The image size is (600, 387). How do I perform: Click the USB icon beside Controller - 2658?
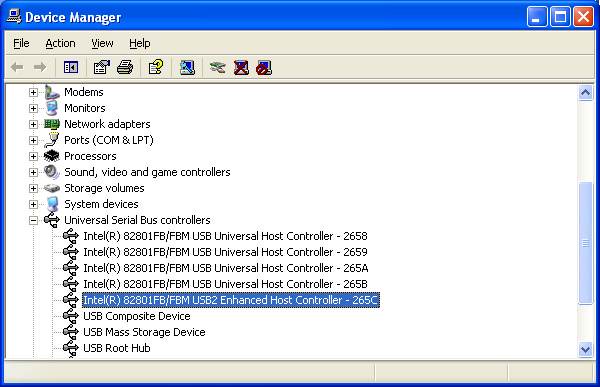71,236
